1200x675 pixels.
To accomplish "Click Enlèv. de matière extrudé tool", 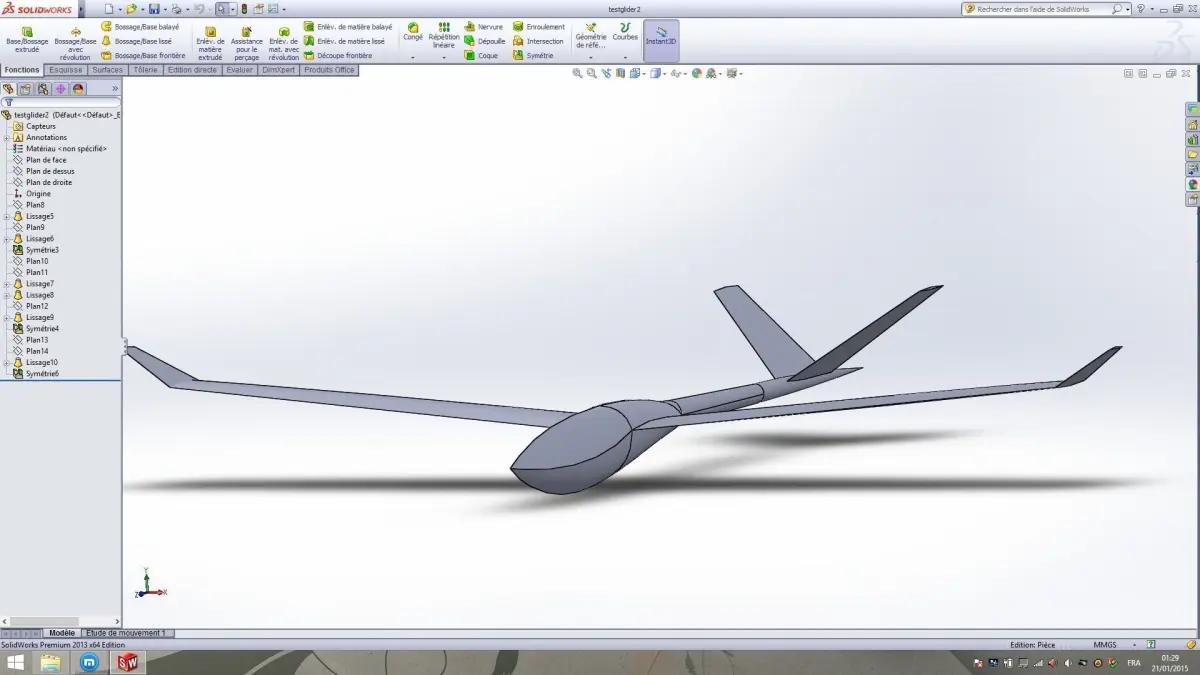I will tap(210, 44).
